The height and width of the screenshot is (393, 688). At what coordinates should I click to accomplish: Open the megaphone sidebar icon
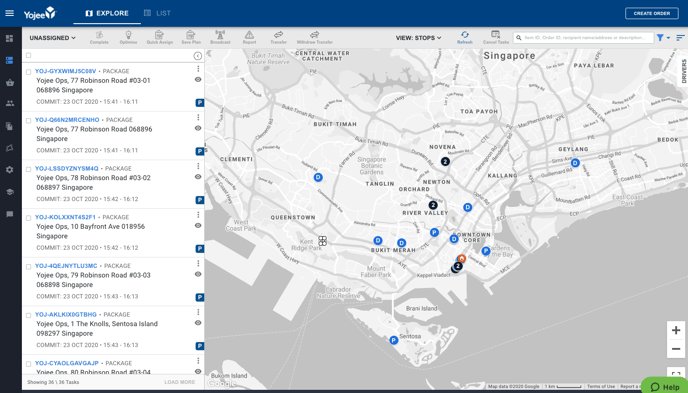pyautogui.click(x=9, y=148)
